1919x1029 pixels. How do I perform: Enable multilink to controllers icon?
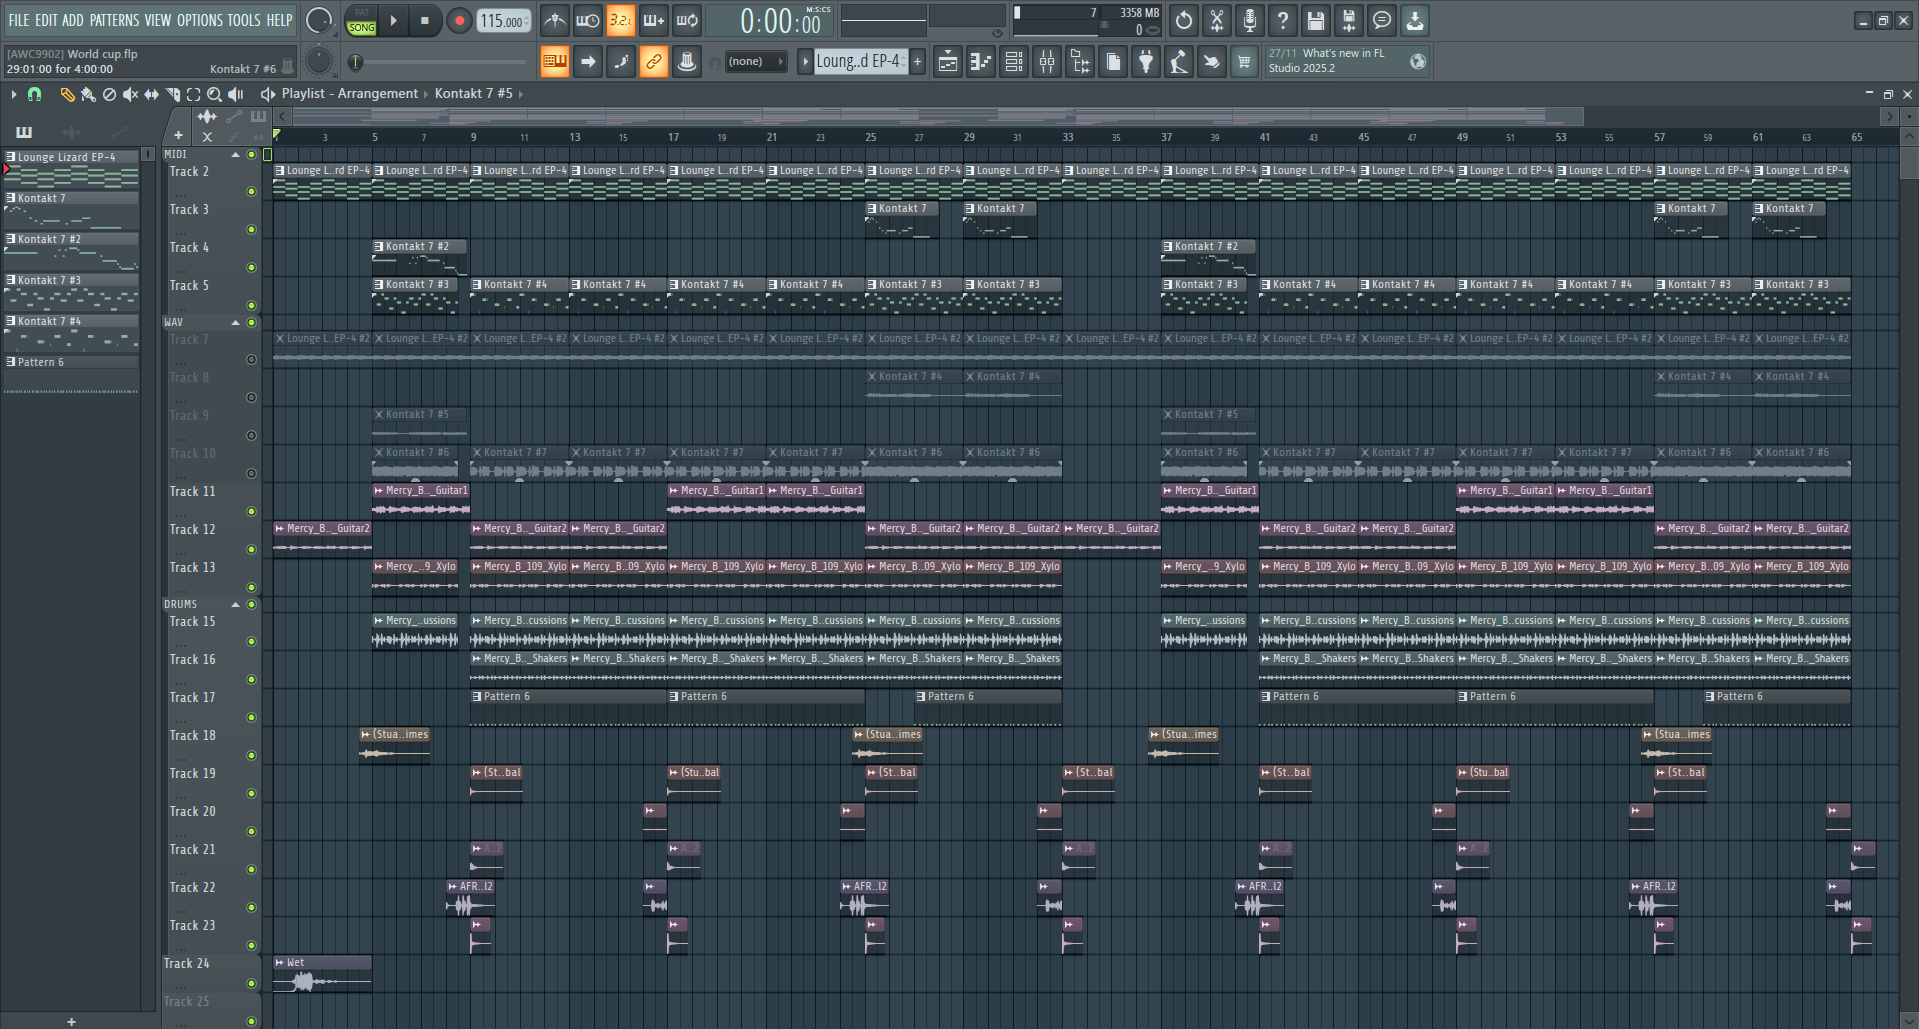pos(687,61)
